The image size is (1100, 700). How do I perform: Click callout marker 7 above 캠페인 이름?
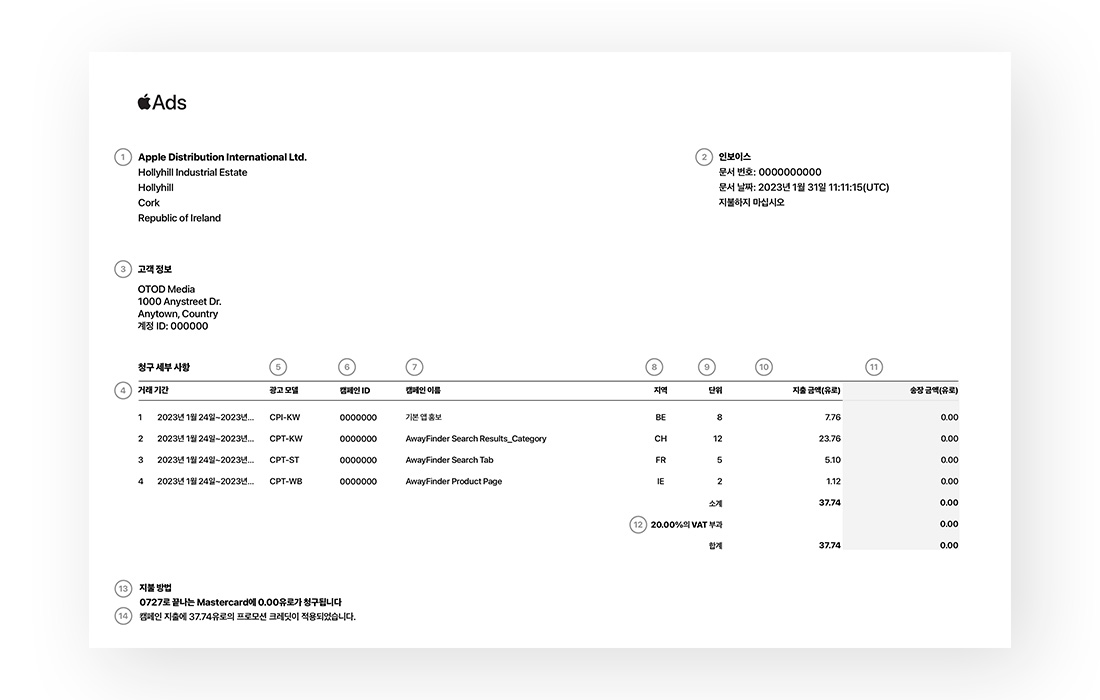pos(415,367)
